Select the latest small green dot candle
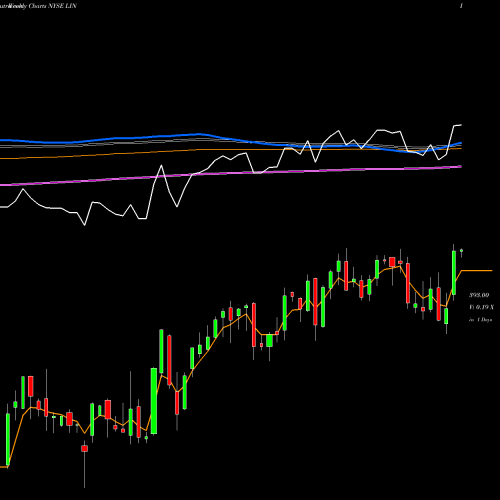This screenshot has height=500, width=500. click(461, 250)
